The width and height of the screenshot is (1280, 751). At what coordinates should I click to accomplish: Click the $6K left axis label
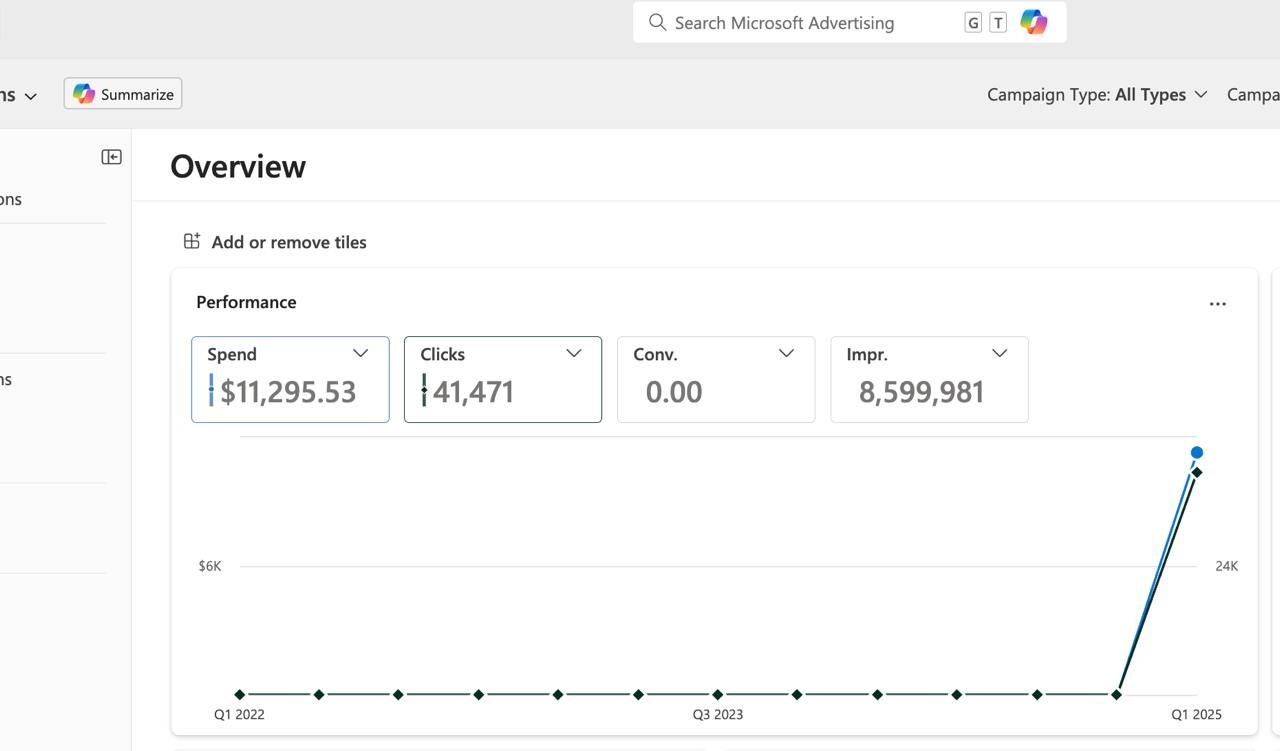tap(210, 566)
